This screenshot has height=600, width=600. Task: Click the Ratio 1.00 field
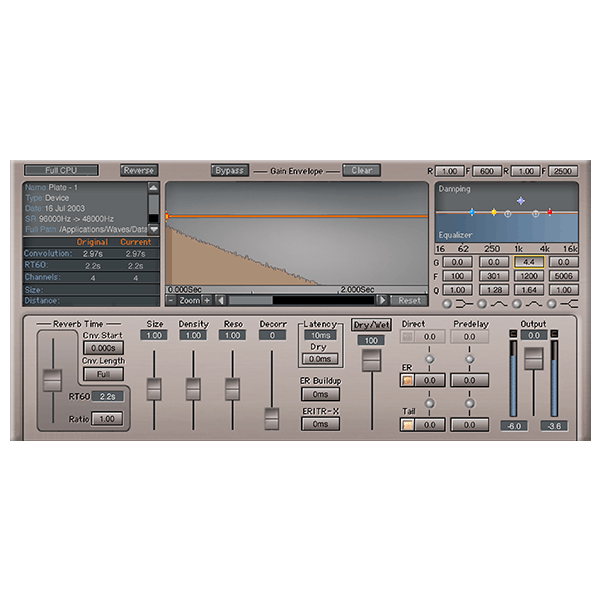point(107,419)
